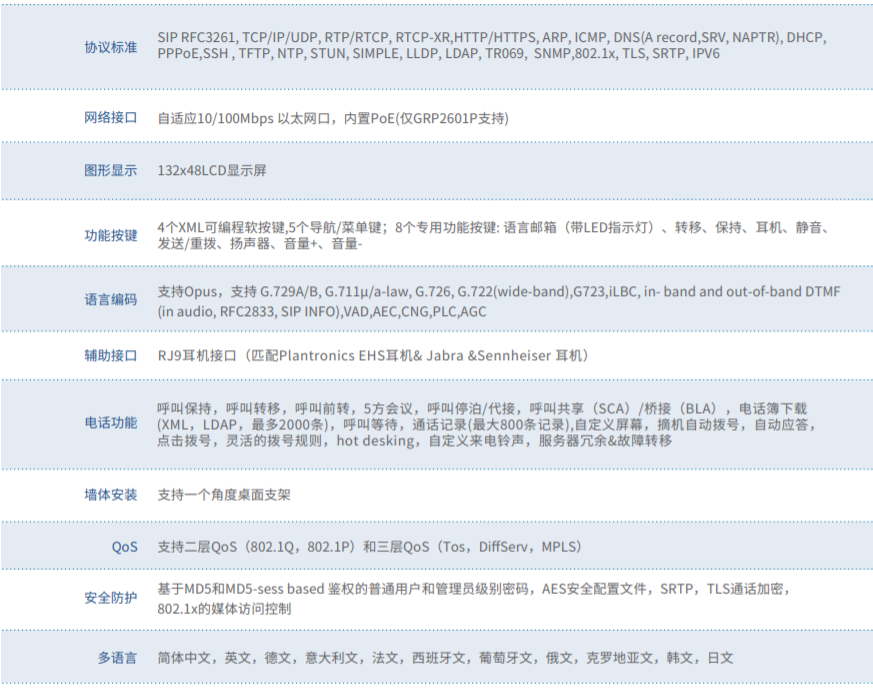Select the 功能按键 row label
The height and width of the screenshot is (688, 873).
coord(110,236)
